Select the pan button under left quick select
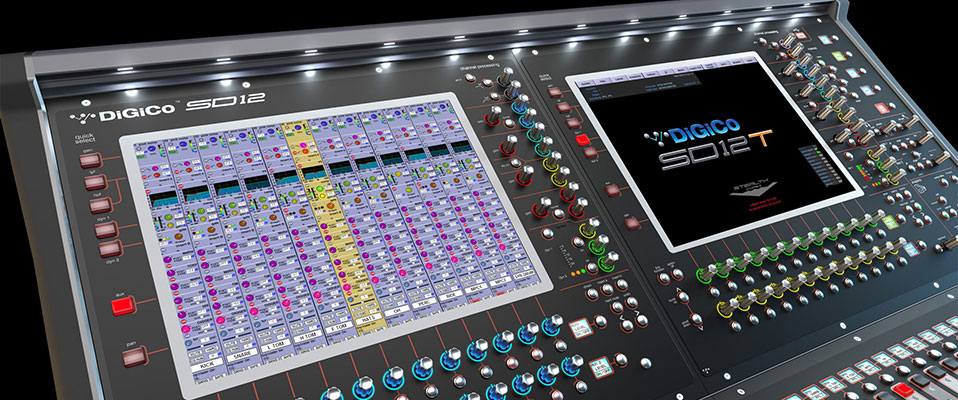 (134, 355)
